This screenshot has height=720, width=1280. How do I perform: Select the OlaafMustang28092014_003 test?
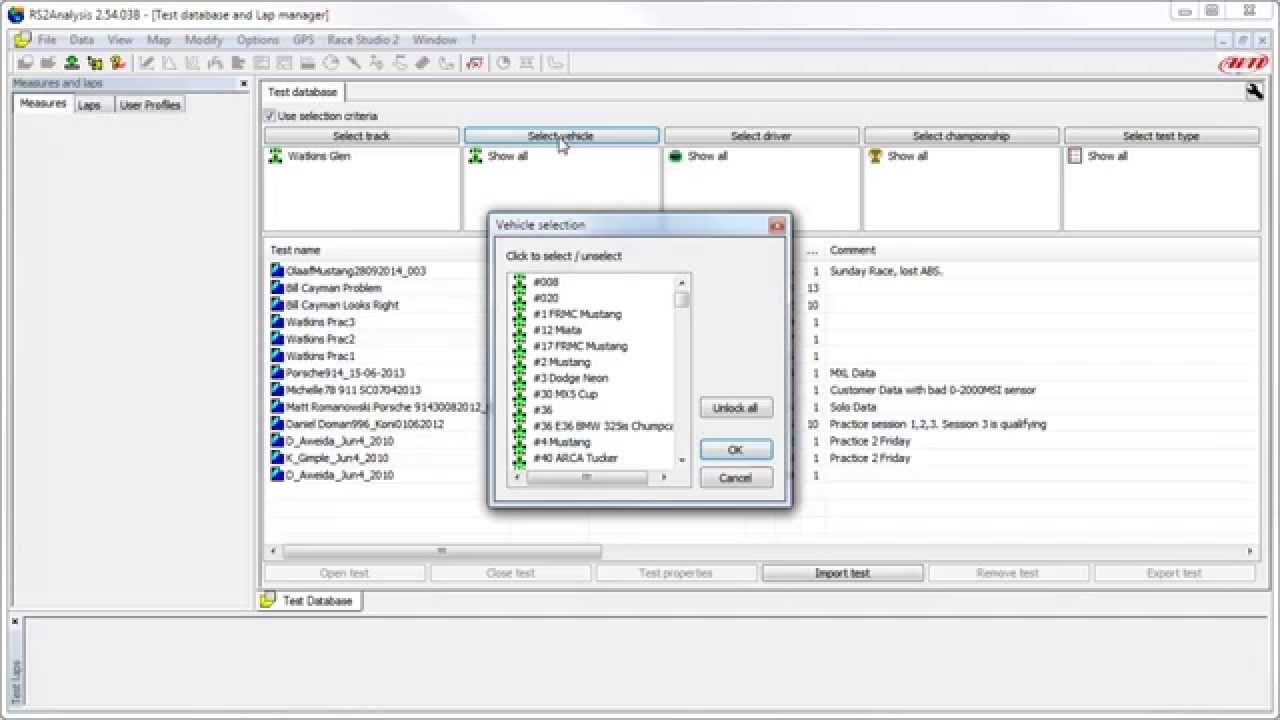[x=356, y=271]
